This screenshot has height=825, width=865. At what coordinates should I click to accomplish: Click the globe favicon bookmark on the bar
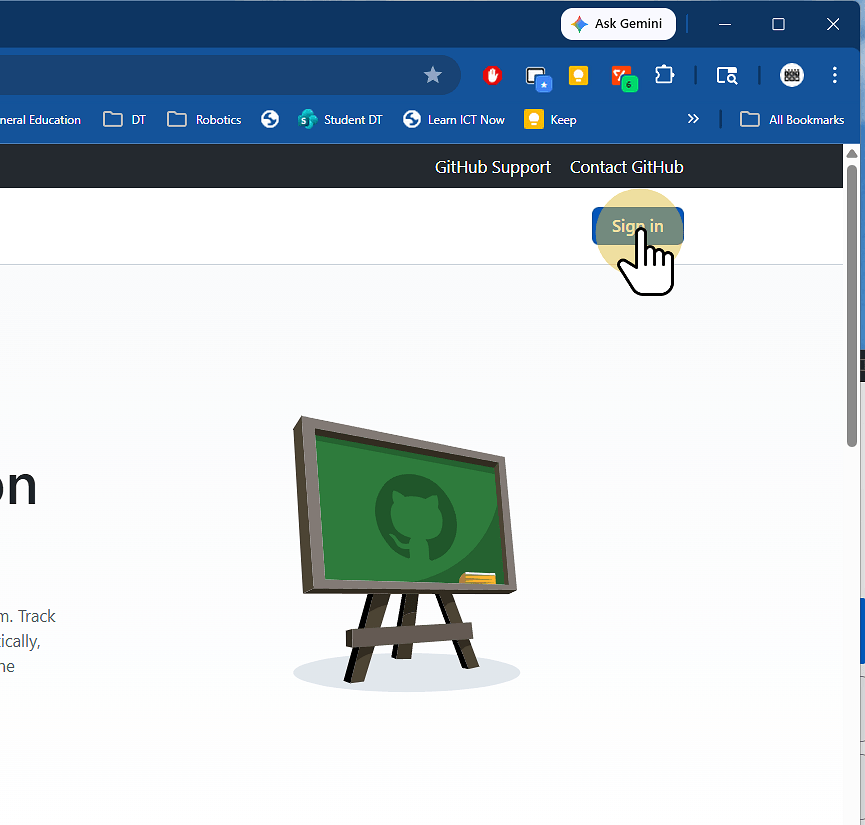pos(269,119)
